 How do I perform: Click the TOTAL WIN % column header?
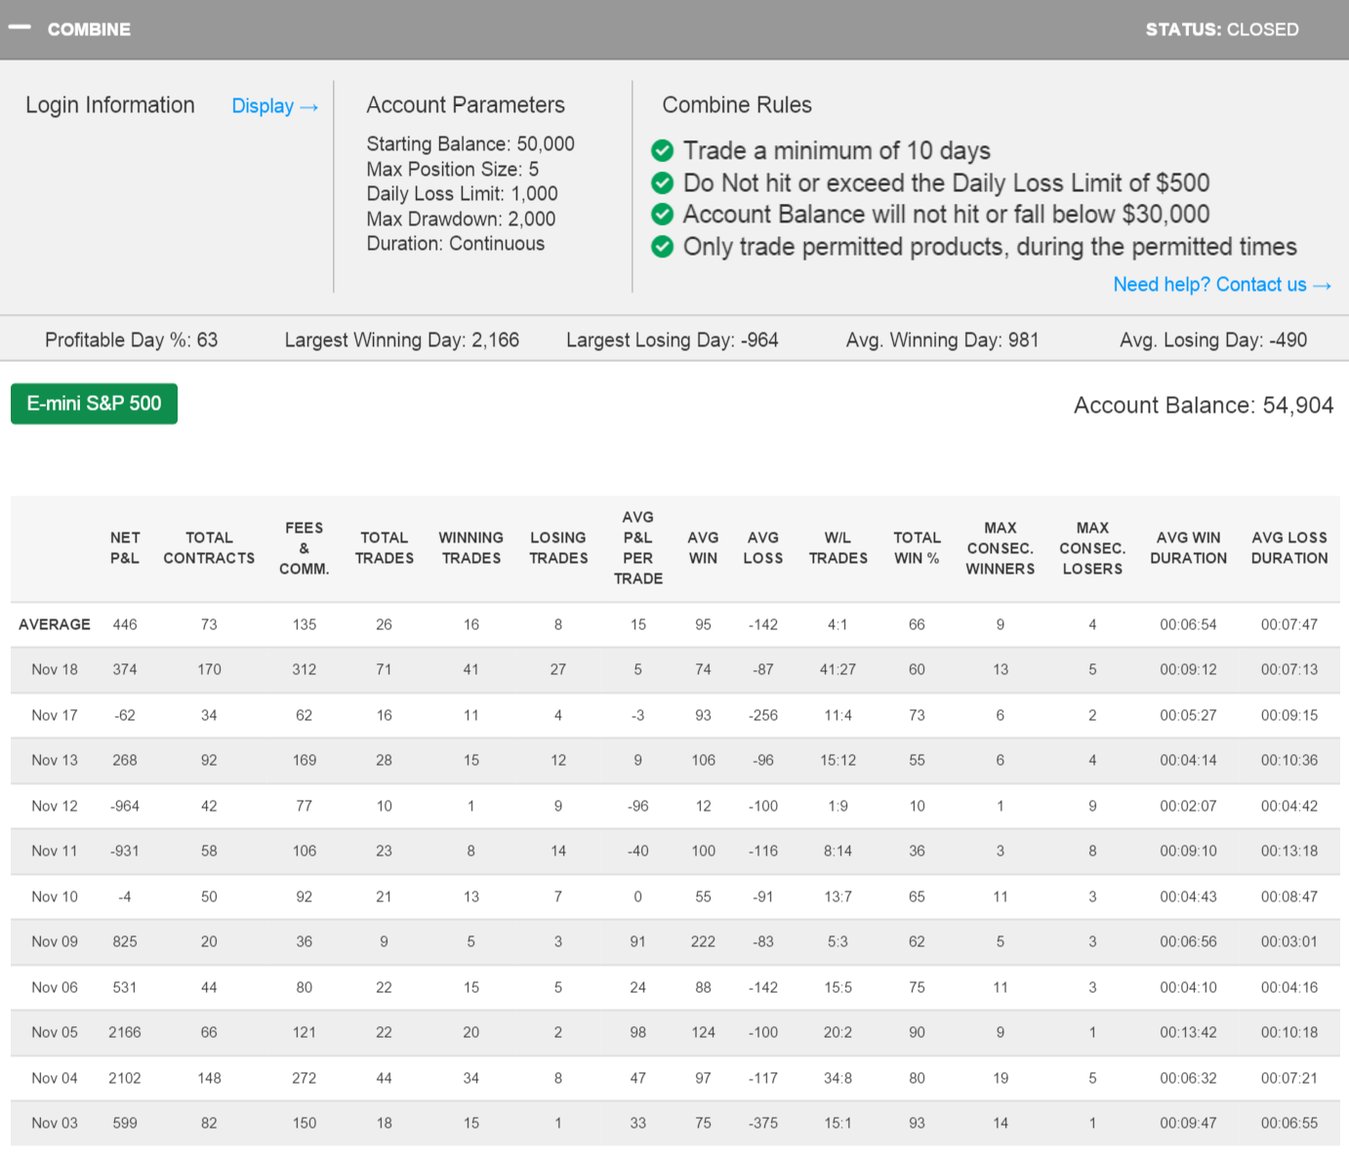916,548
